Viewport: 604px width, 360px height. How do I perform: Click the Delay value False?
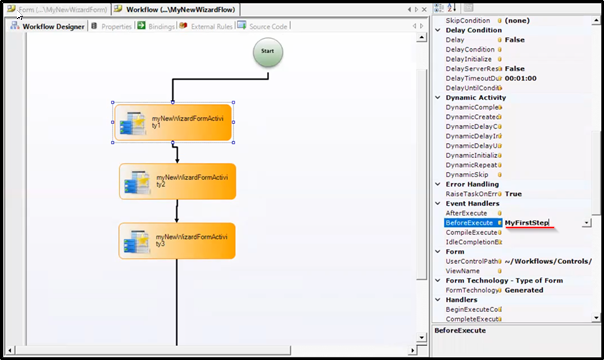click(x=515, y=40)
